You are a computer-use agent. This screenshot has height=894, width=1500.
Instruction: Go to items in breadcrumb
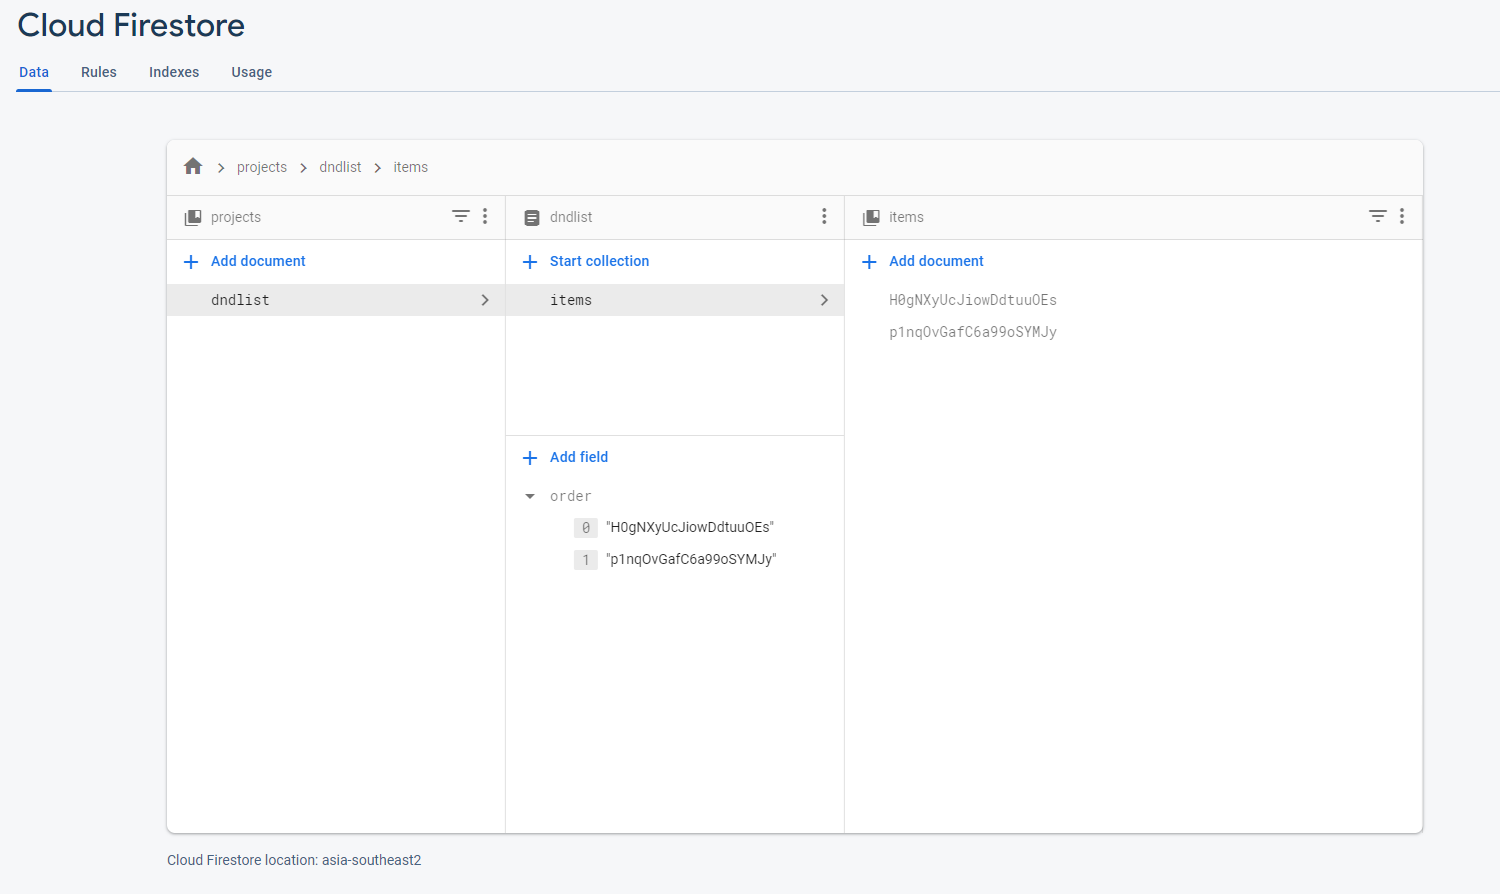(x=410, y=167)
